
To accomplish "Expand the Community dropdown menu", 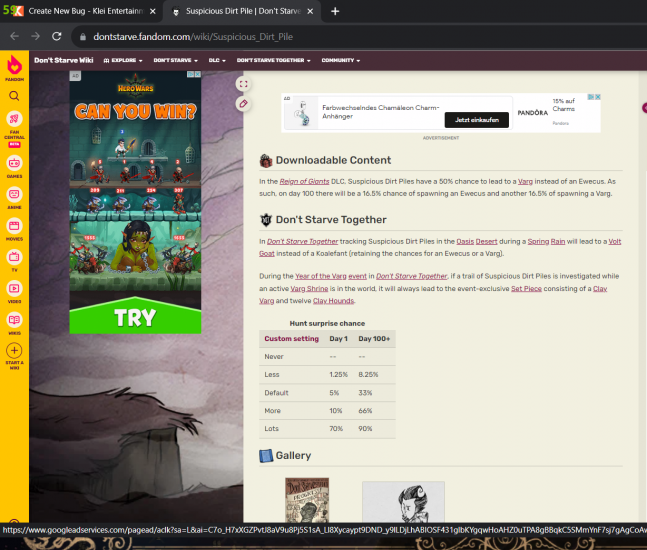I will click(340, 60).
